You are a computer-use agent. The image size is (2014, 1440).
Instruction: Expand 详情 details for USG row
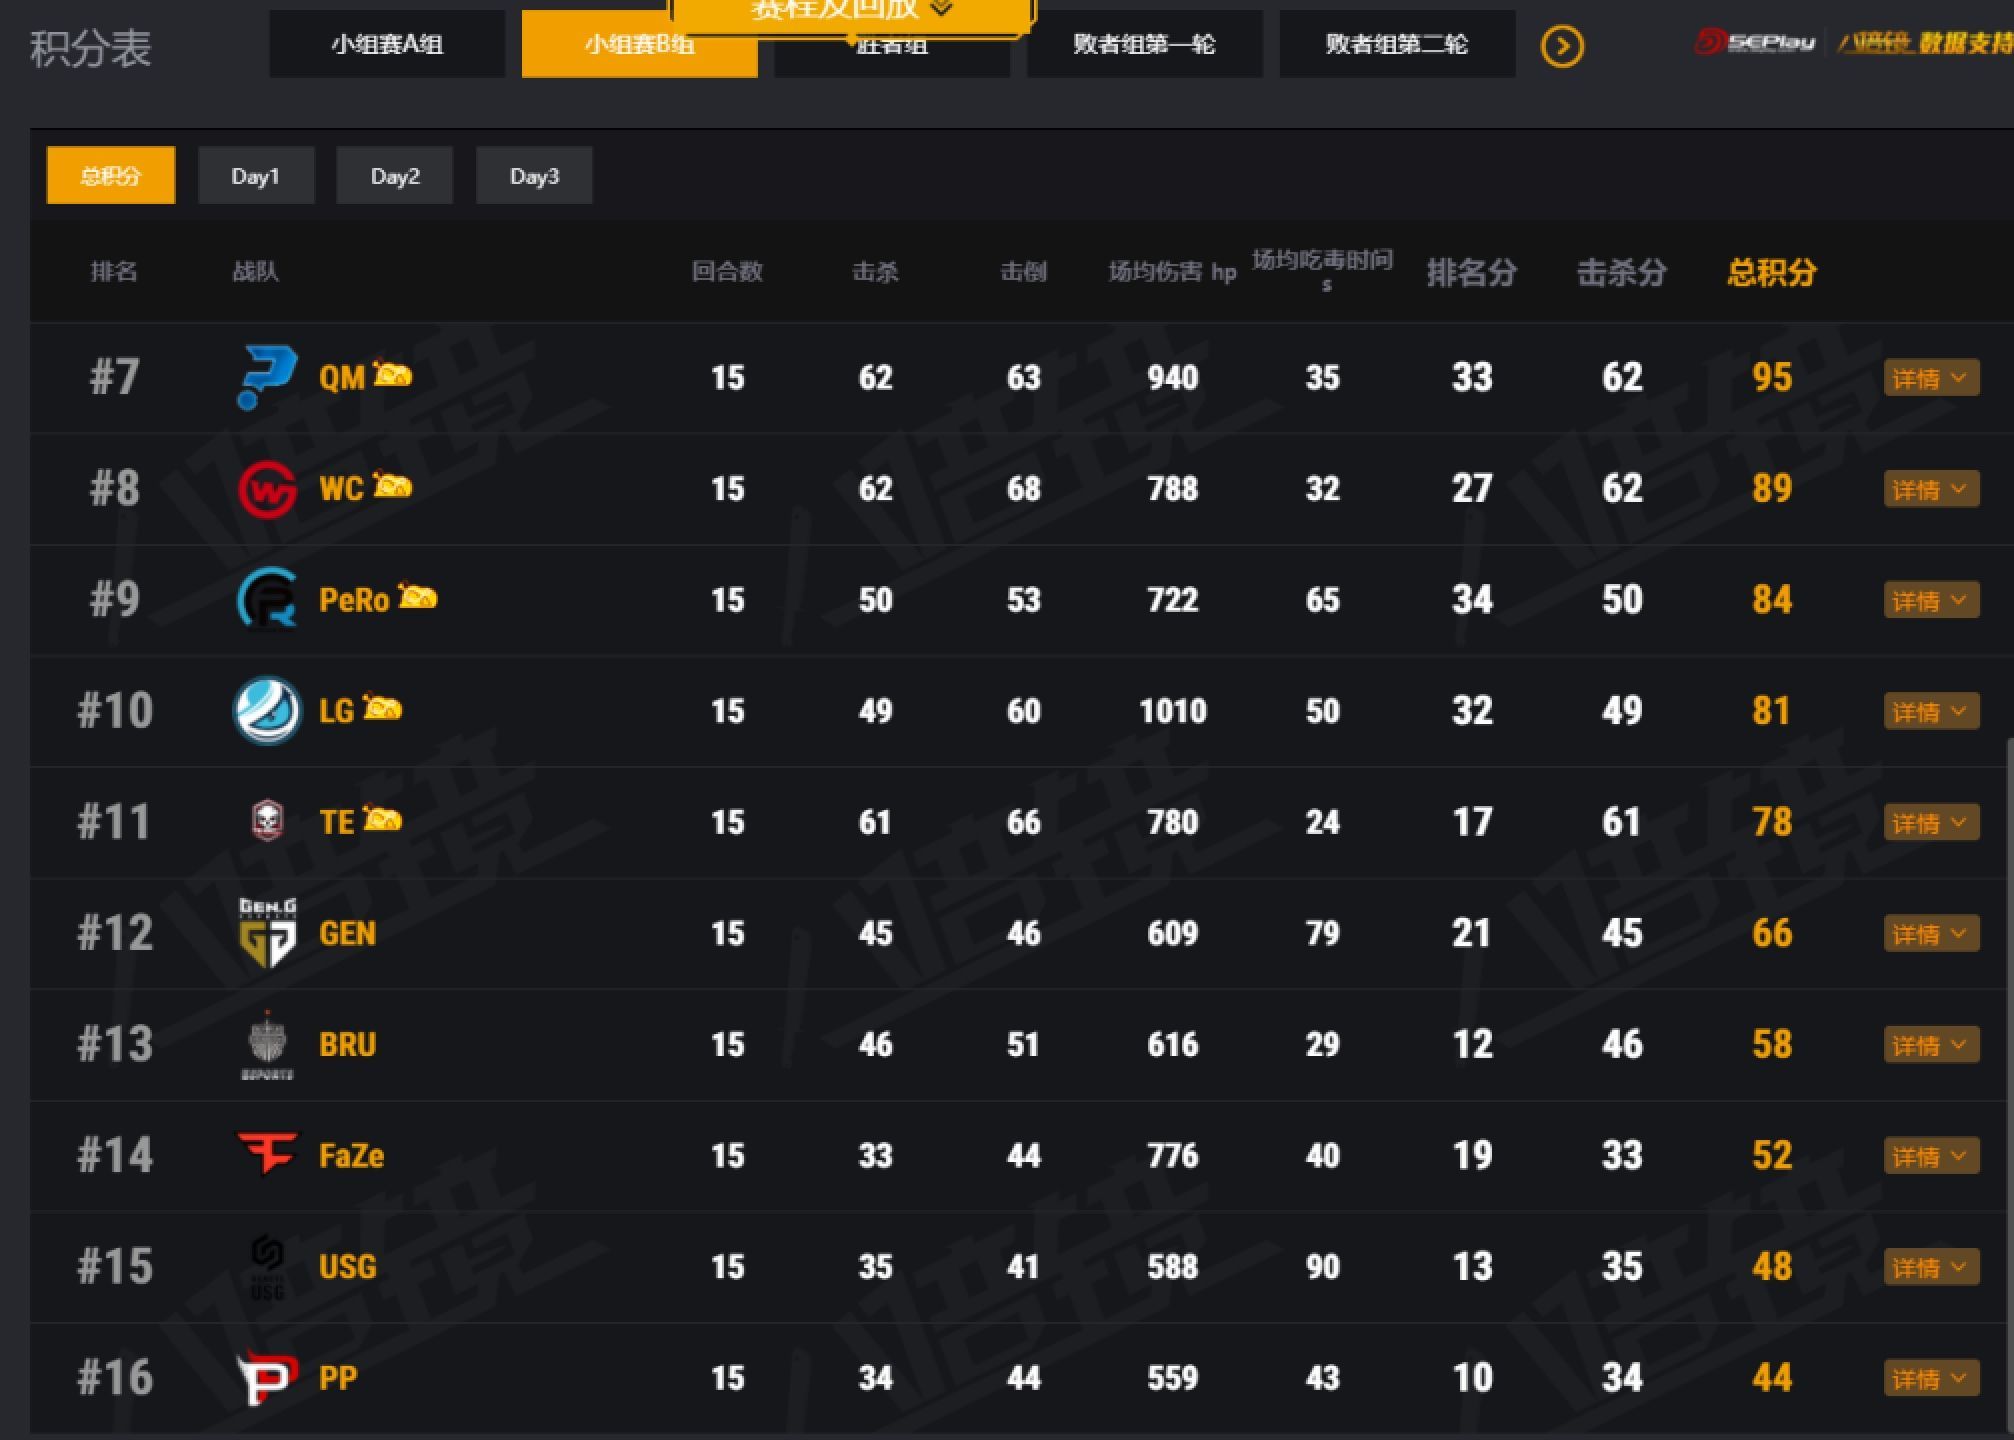click(x=1930, y=1267)
